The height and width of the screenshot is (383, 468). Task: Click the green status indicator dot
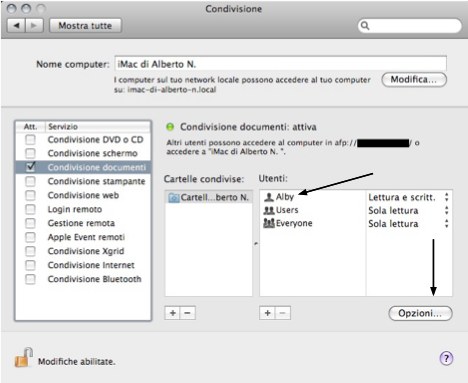[x=170, y=127]
